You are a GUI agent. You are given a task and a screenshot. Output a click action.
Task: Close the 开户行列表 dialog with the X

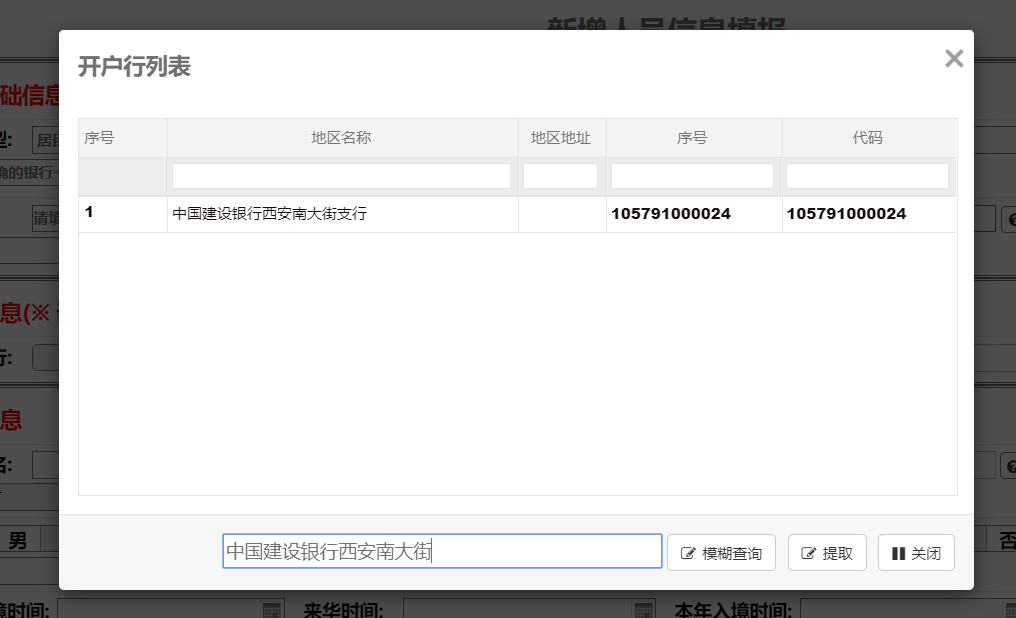[x=953, y=59]
